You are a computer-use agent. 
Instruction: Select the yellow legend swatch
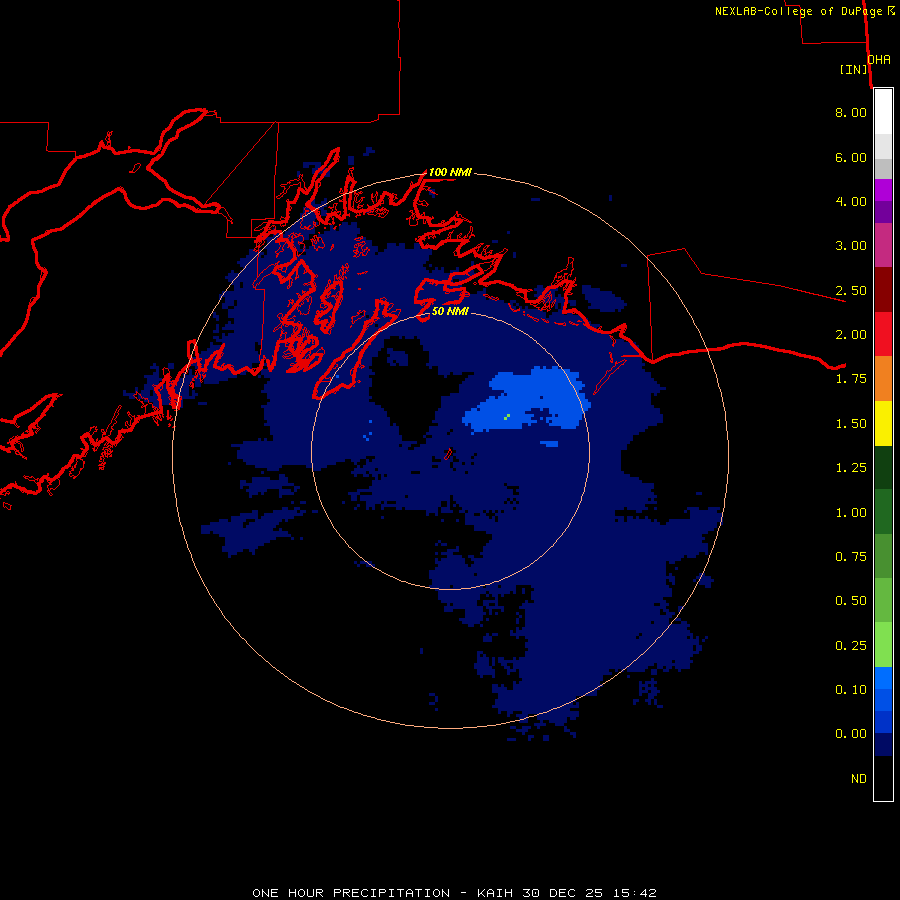(x=883, y=423)
